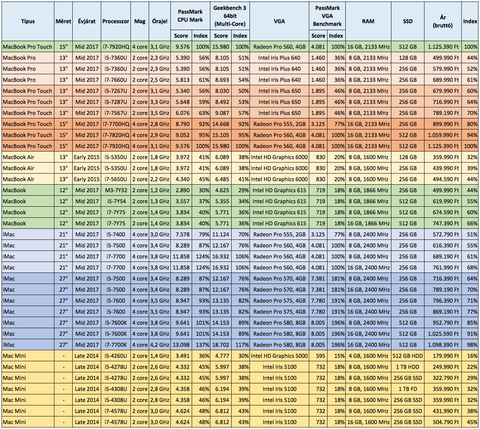Select the "PassMark VGA Benchmark" header
The width and height of the screenshot is (480, 429).
[x=328, y=16]
